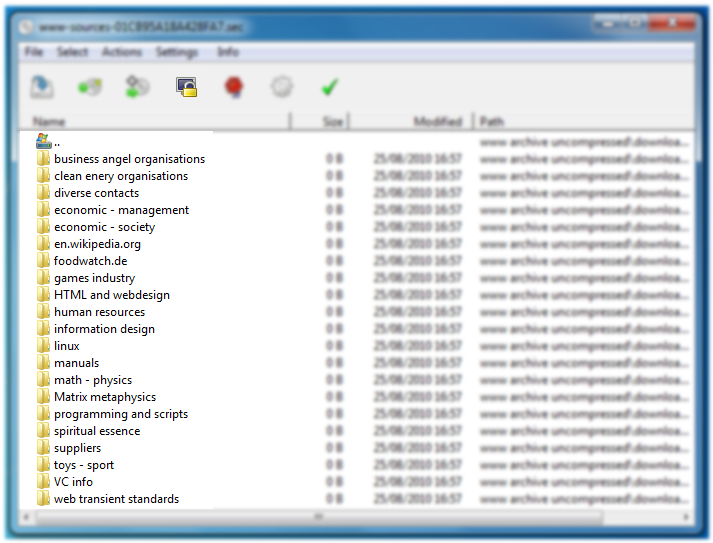Click the third toolbar icon with green dot
Image resolution: width=713 pixels, height=543 pixels.
click(x=137, y=87)
